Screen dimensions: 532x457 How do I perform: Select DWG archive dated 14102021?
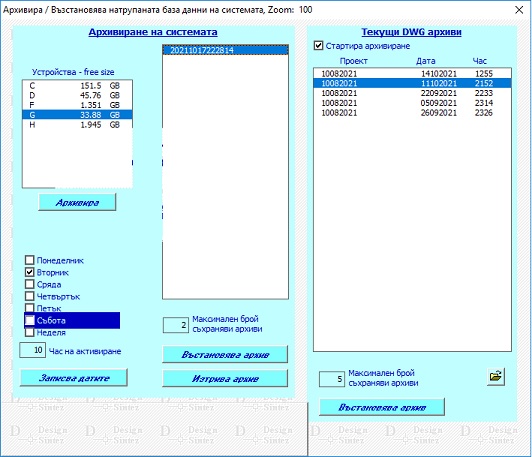coord(412,74)
